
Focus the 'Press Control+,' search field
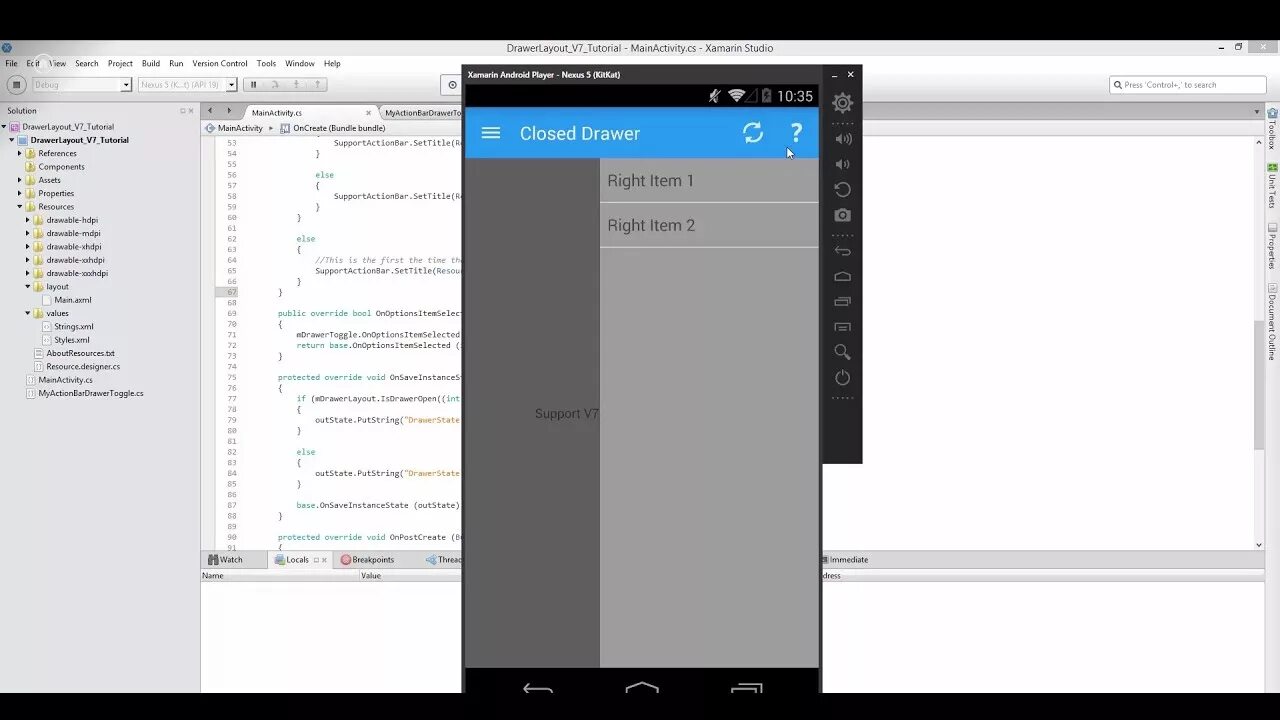[1188, 85]
